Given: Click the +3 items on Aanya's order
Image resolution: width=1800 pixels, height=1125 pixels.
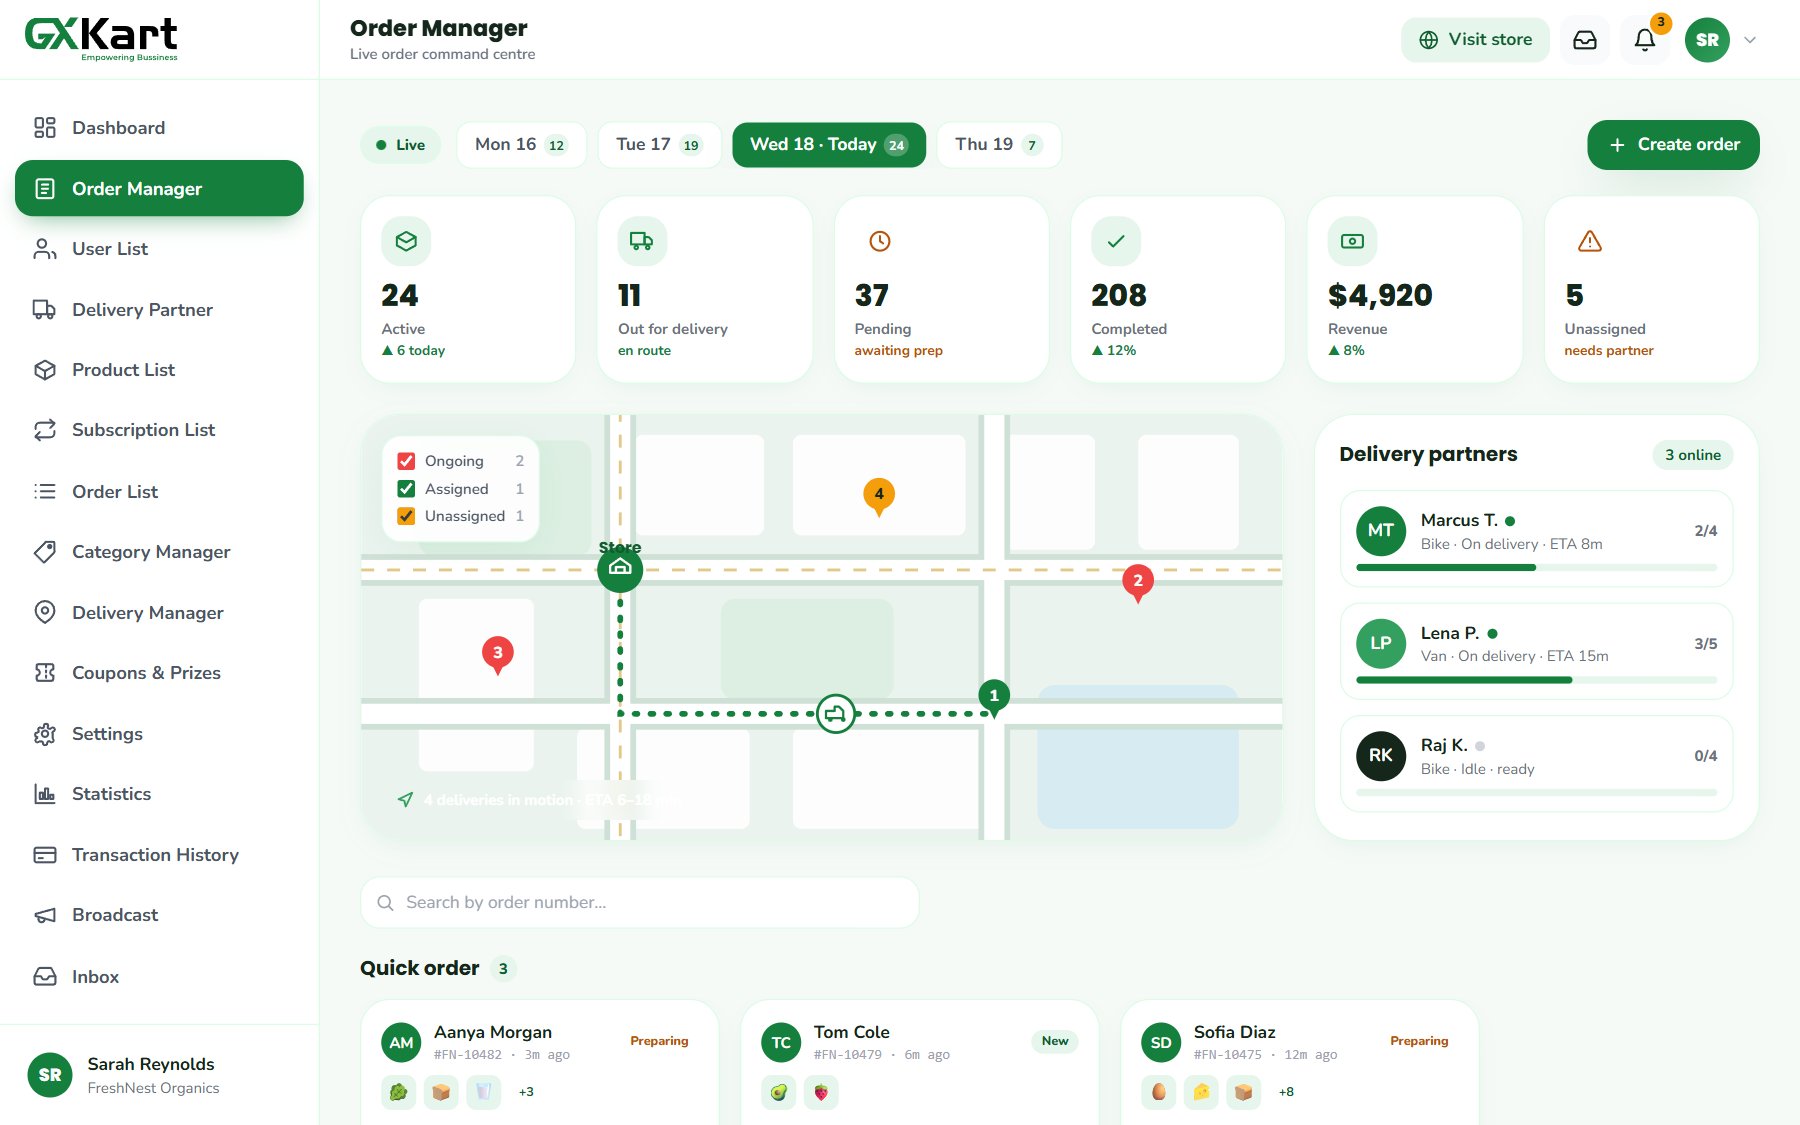Looking at the screenshot, I should pyautogui.click(x=526, y=1092).
